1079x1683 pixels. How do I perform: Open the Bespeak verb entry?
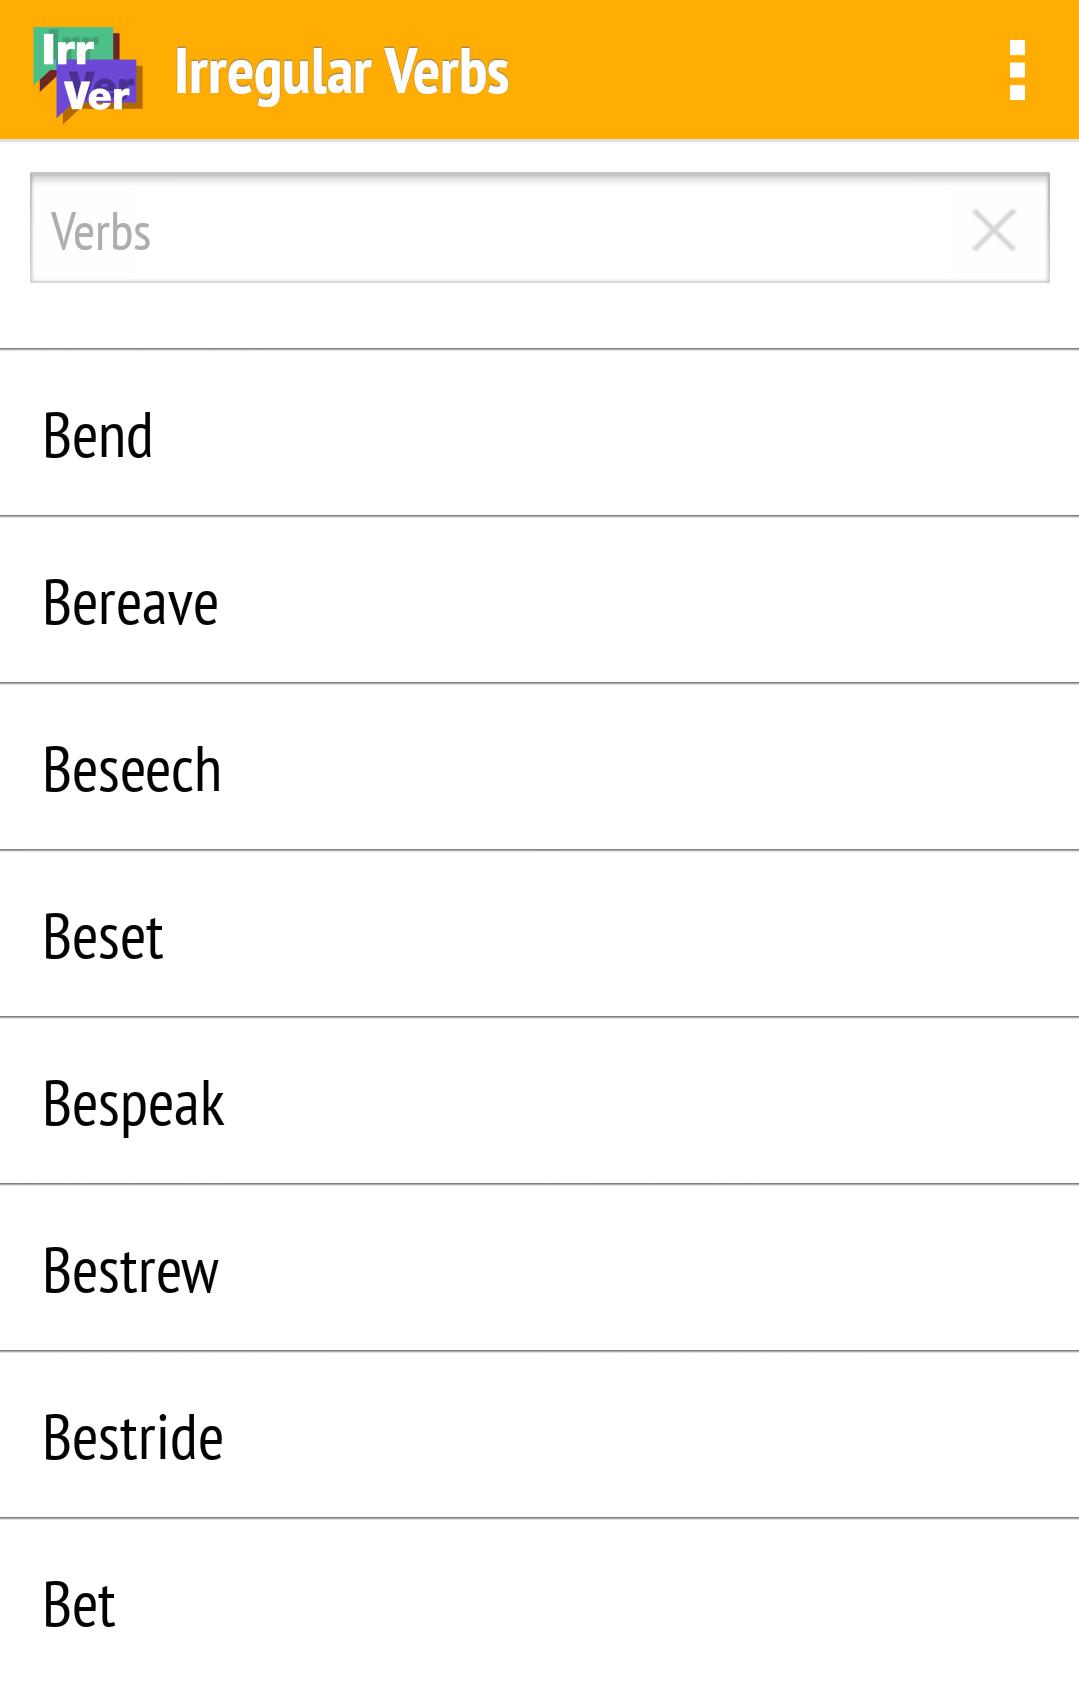[540, 1104]
